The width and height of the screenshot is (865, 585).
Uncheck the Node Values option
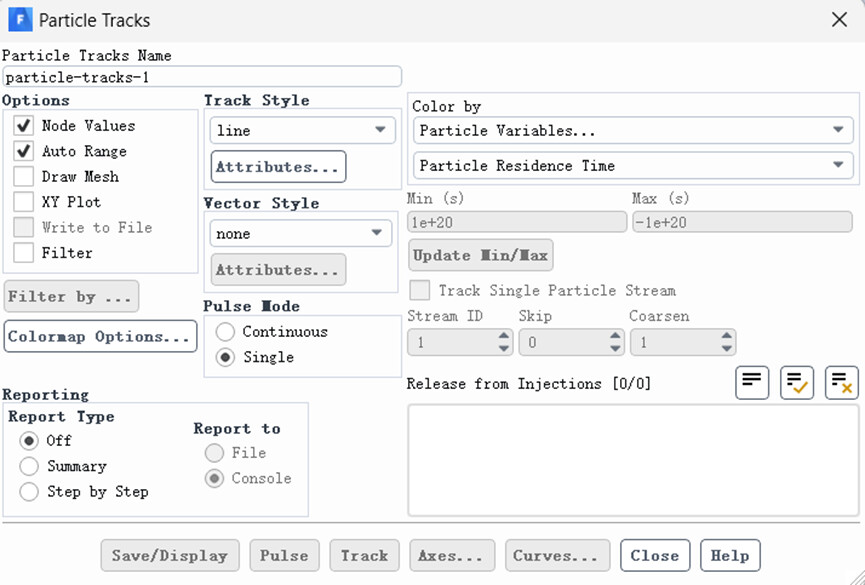[24, 126]
